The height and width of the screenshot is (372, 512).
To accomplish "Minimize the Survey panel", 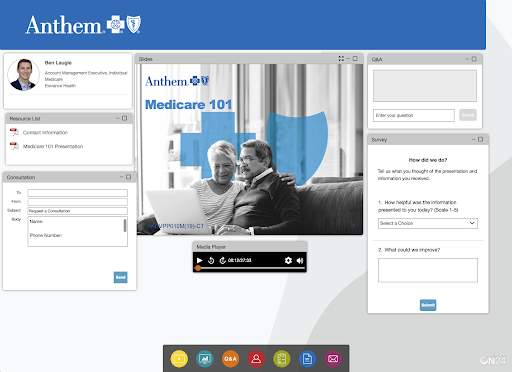I will (x=474, y=139).
